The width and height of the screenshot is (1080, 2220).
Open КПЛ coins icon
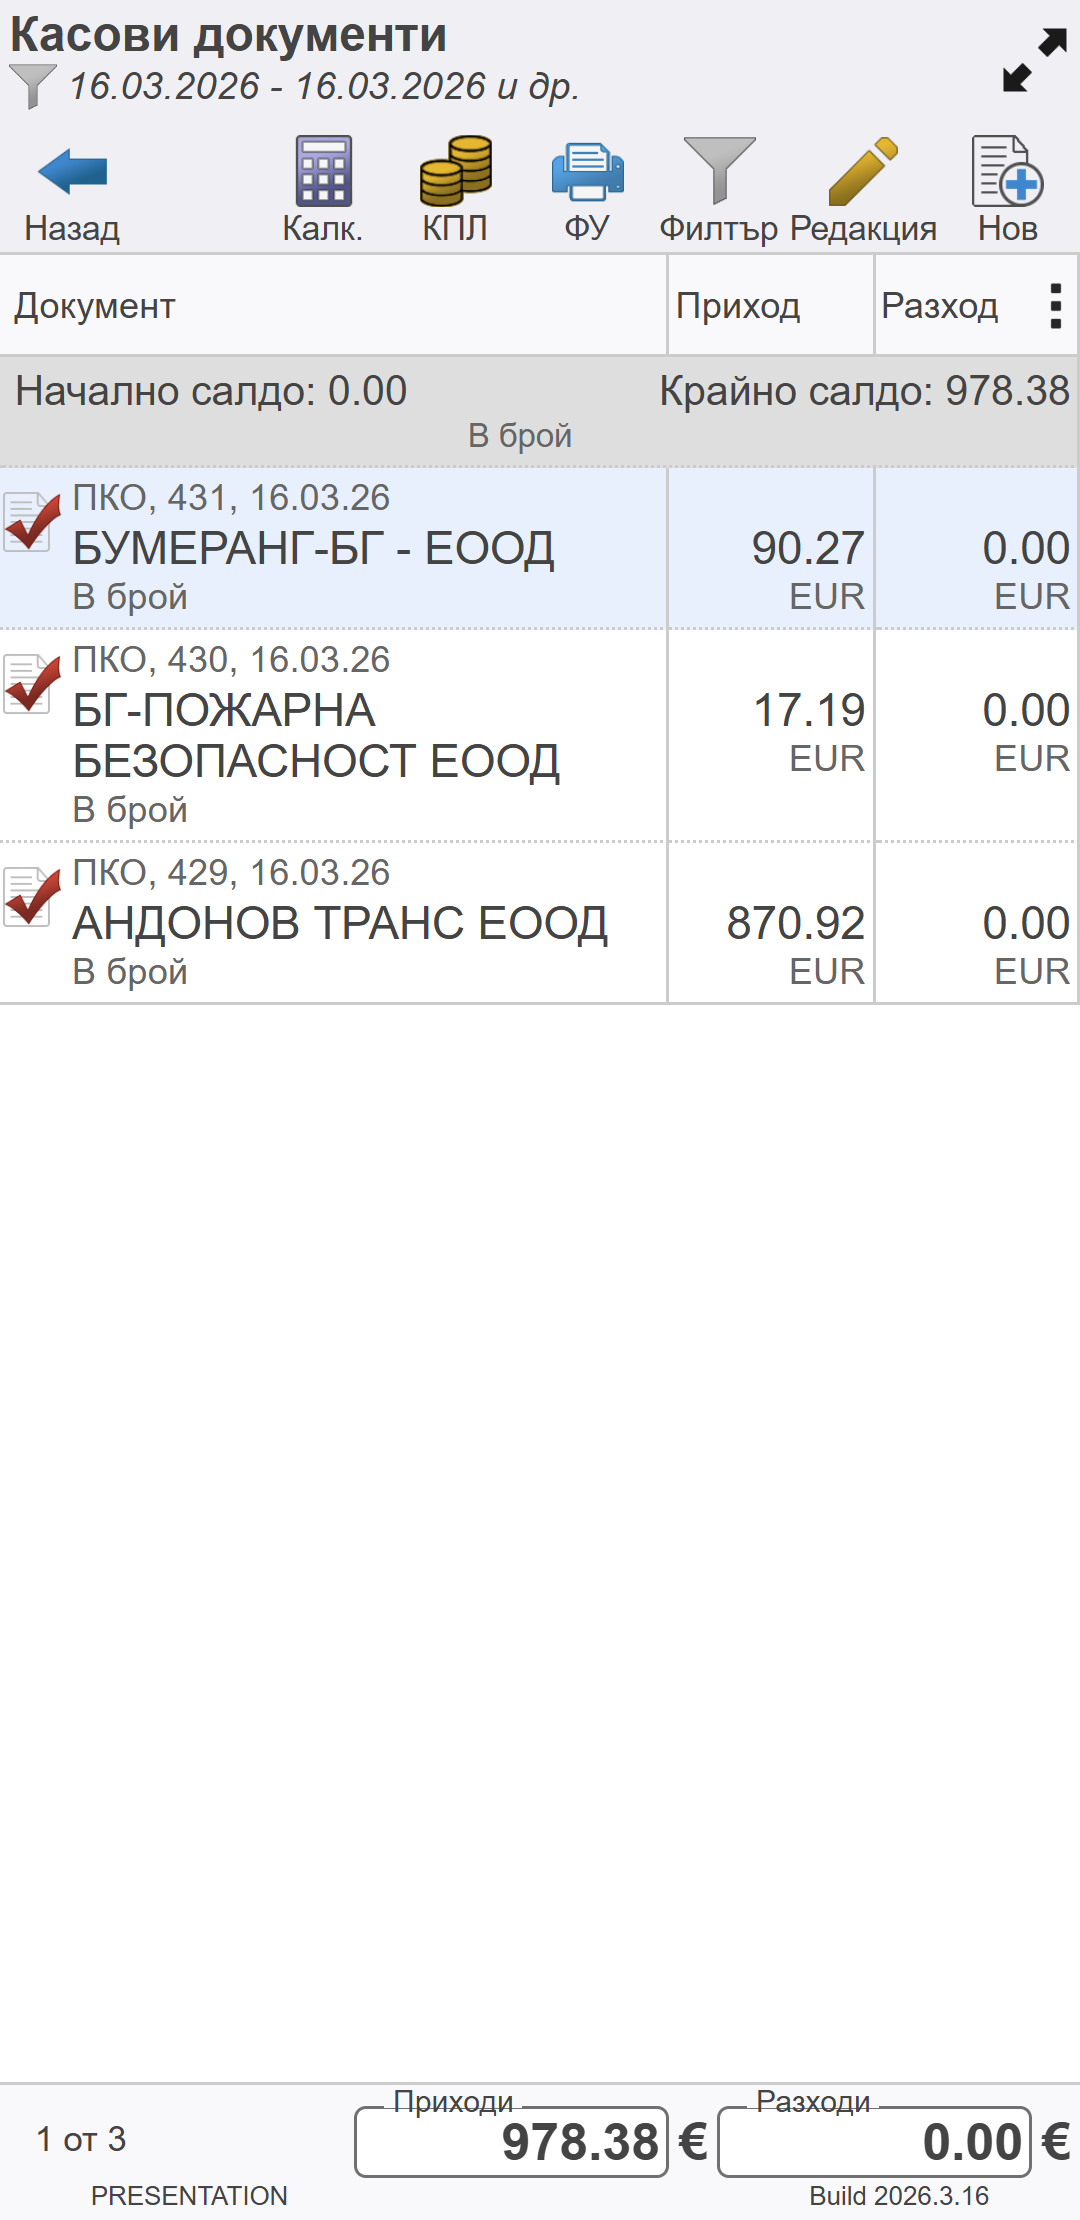coord(455,190)
